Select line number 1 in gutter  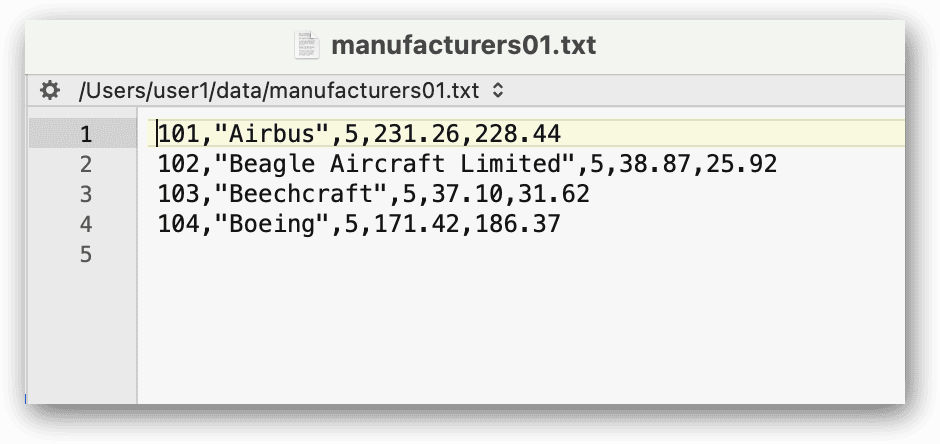coord(86,134)
